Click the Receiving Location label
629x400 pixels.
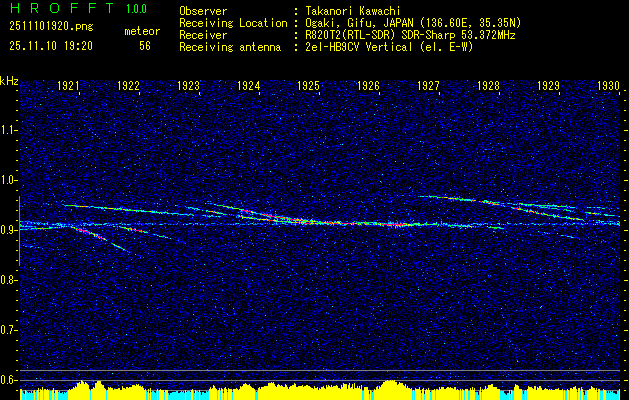tap(233, 23)
